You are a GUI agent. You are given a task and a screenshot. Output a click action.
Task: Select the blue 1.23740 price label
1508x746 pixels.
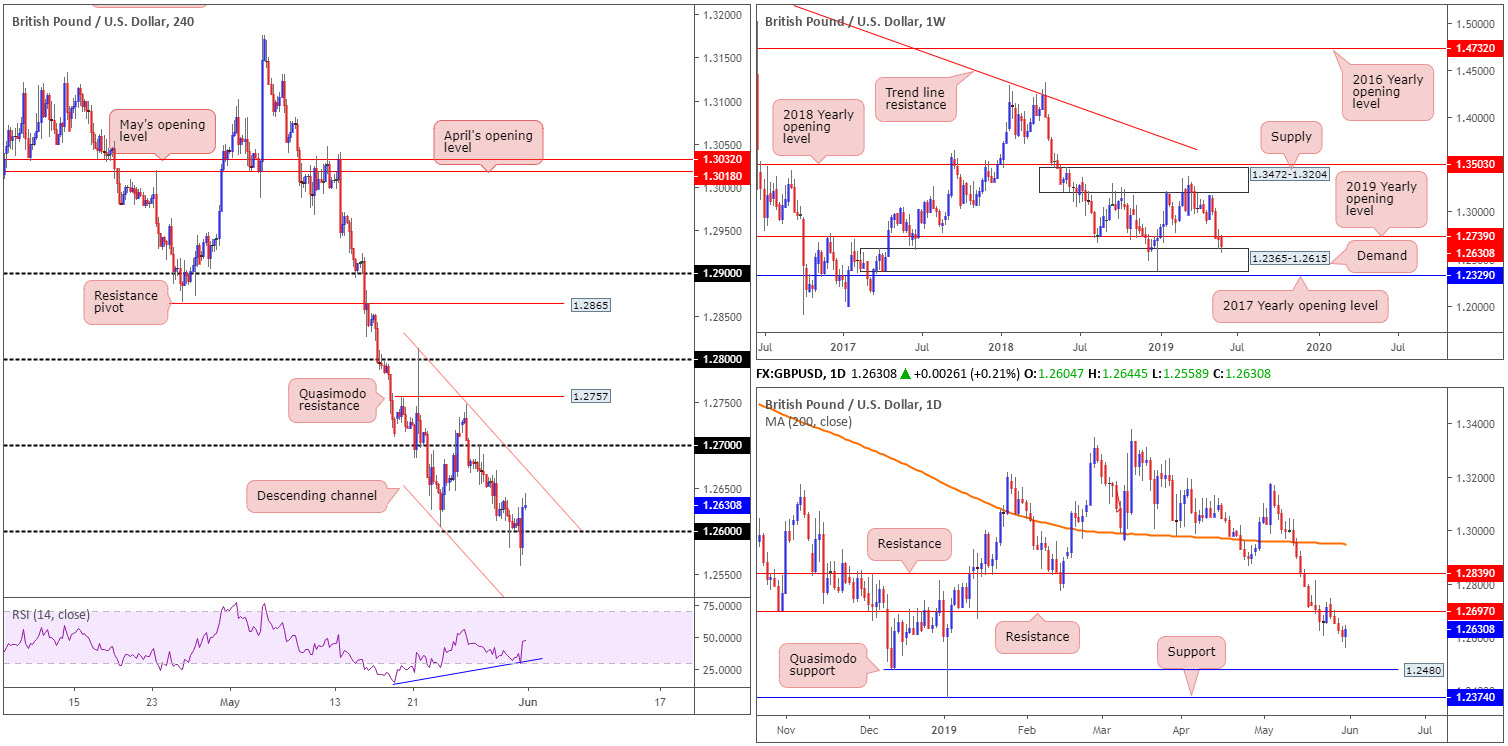(1477, 697)
